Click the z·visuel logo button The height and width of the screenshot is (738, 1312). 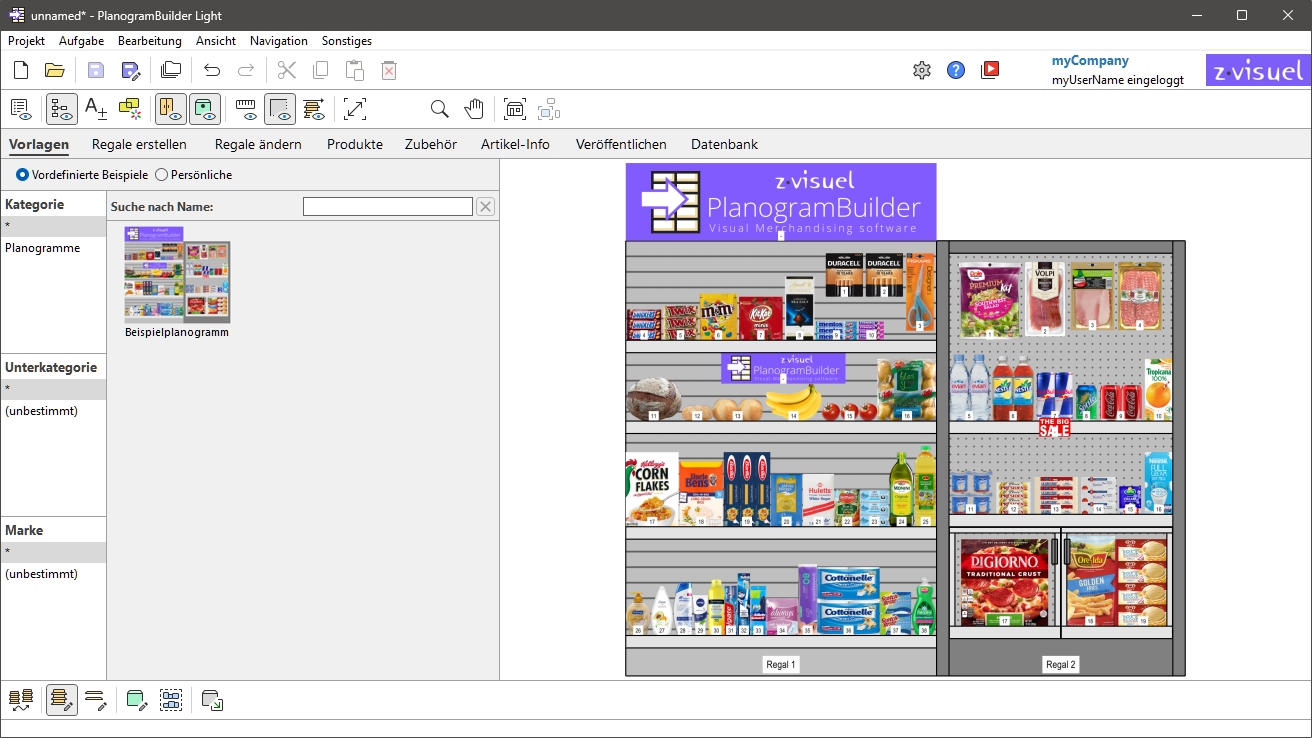coord(1258,70)
